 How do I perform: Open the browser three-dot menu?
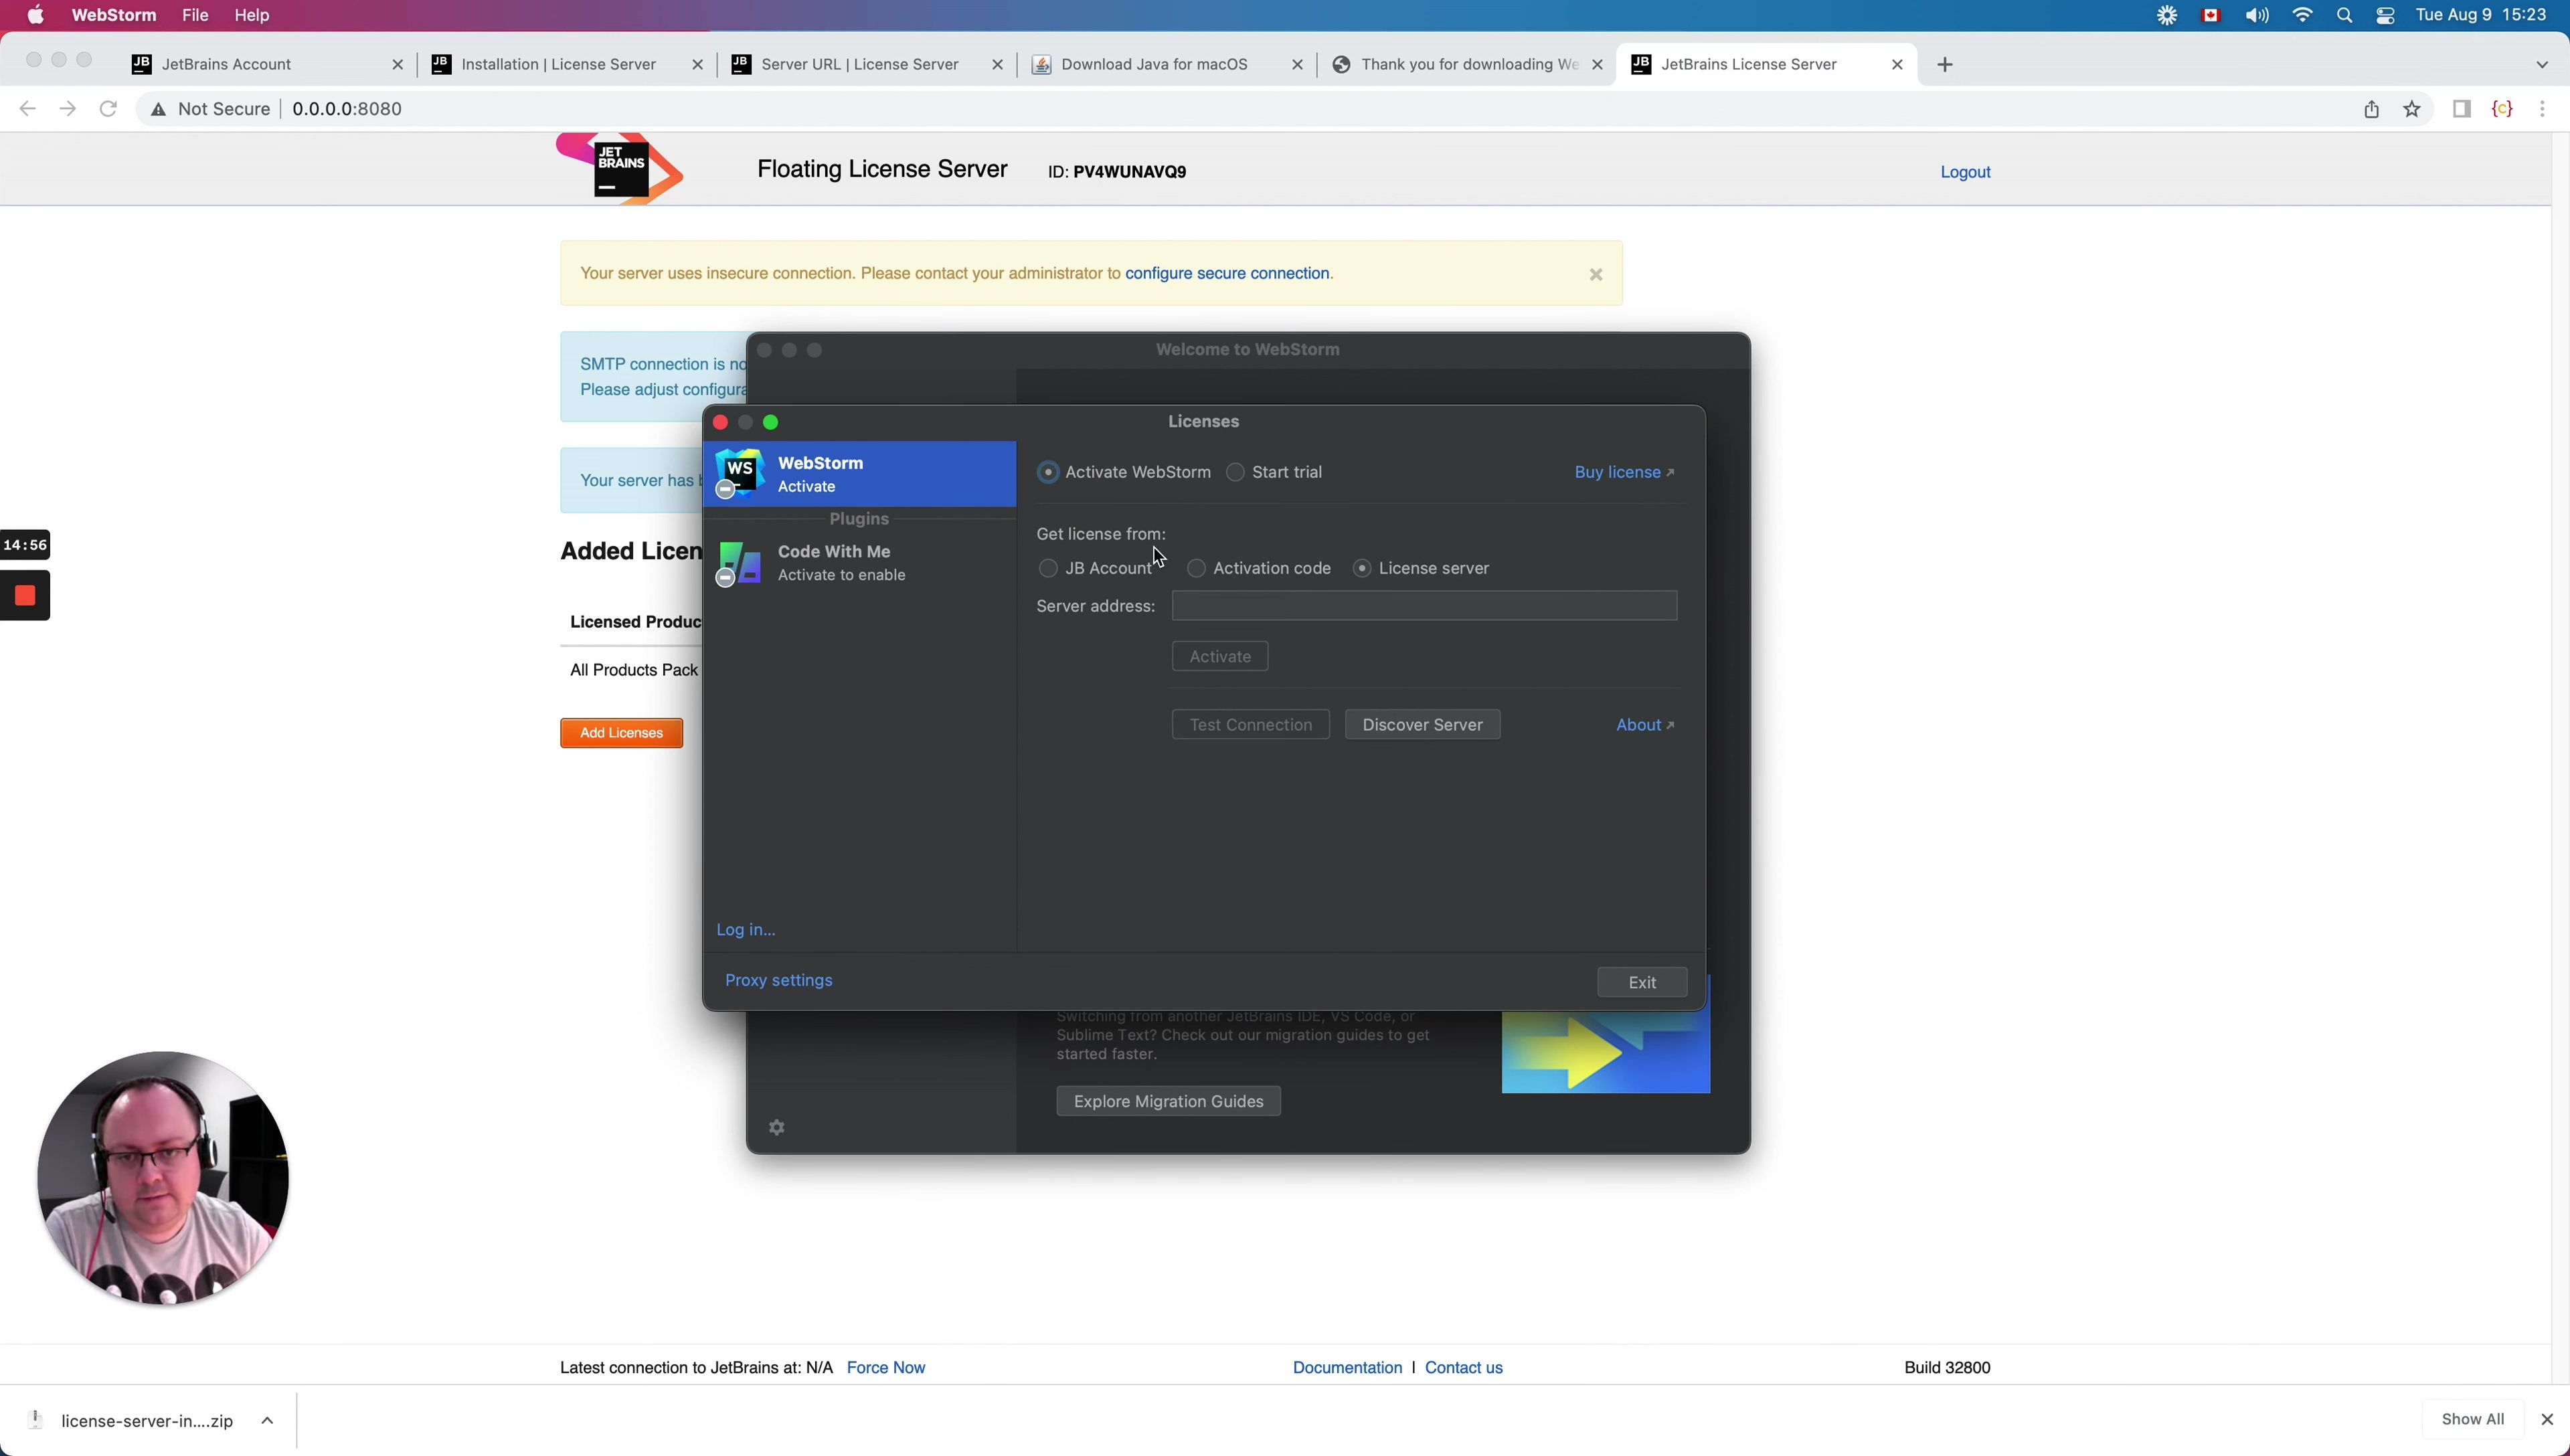(2542, 109)
